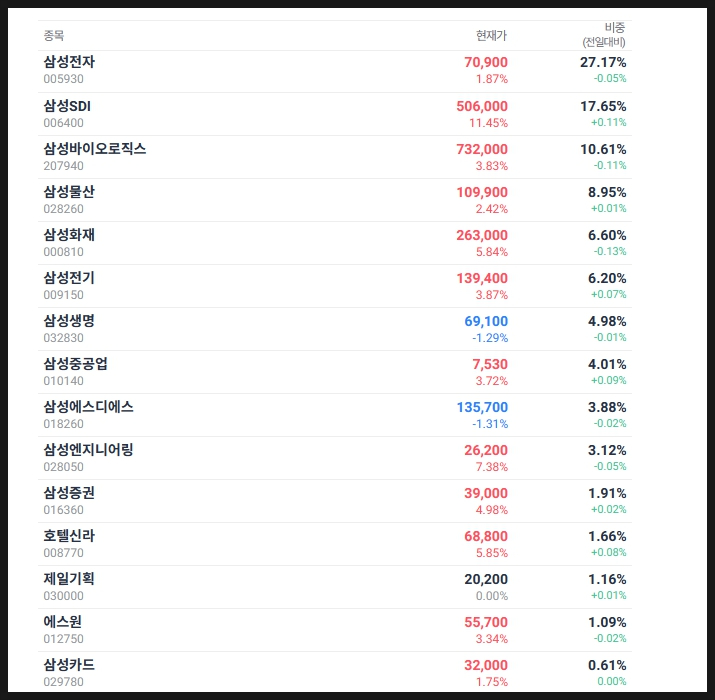Click the 현재가 column header
This screenshot has width=715, height=700.
click(491, 35)
